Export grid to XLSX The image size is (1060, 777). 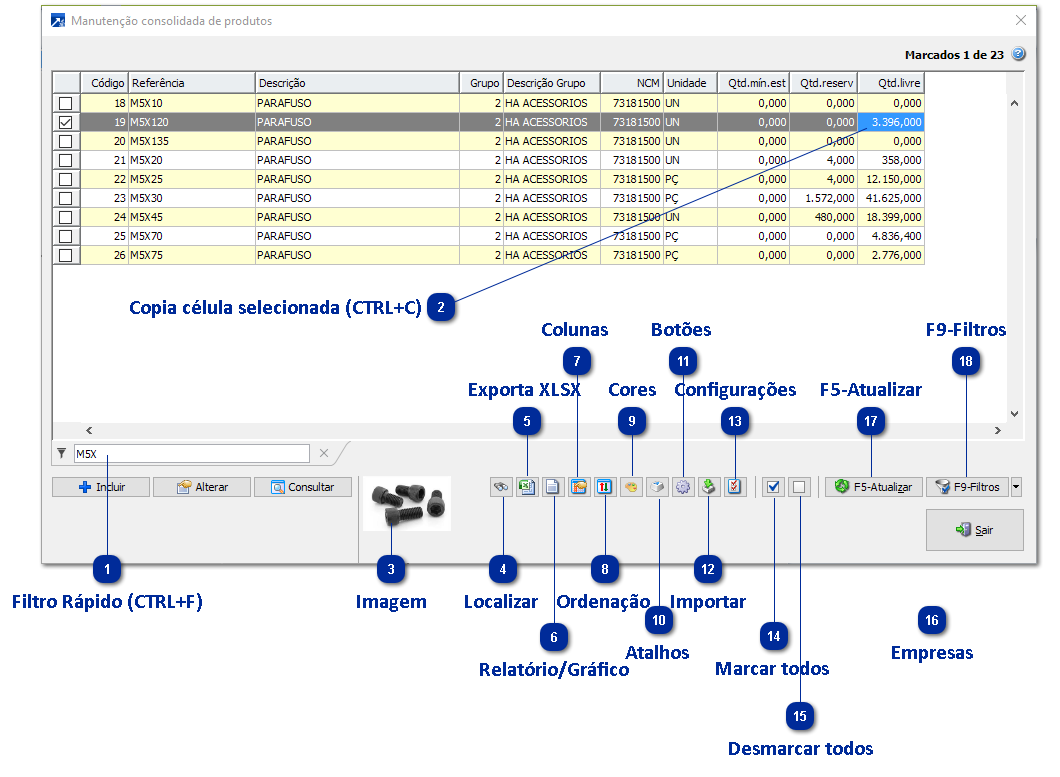pyautogui.click(x=527, y=487)
